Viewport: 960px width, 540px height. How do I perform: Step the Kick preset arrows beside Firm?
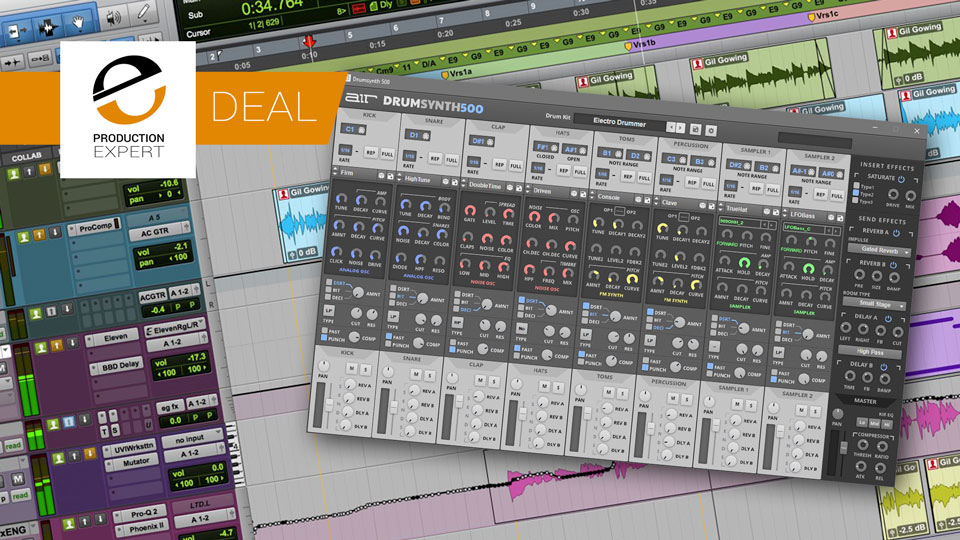tap(335, 171)
